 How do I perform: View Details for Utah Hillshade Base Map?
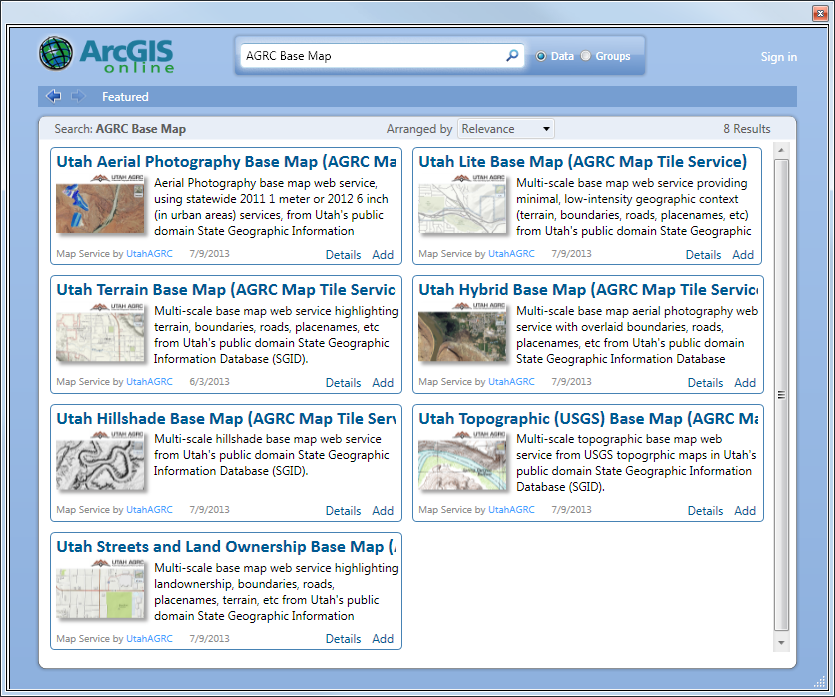[343, 511]
